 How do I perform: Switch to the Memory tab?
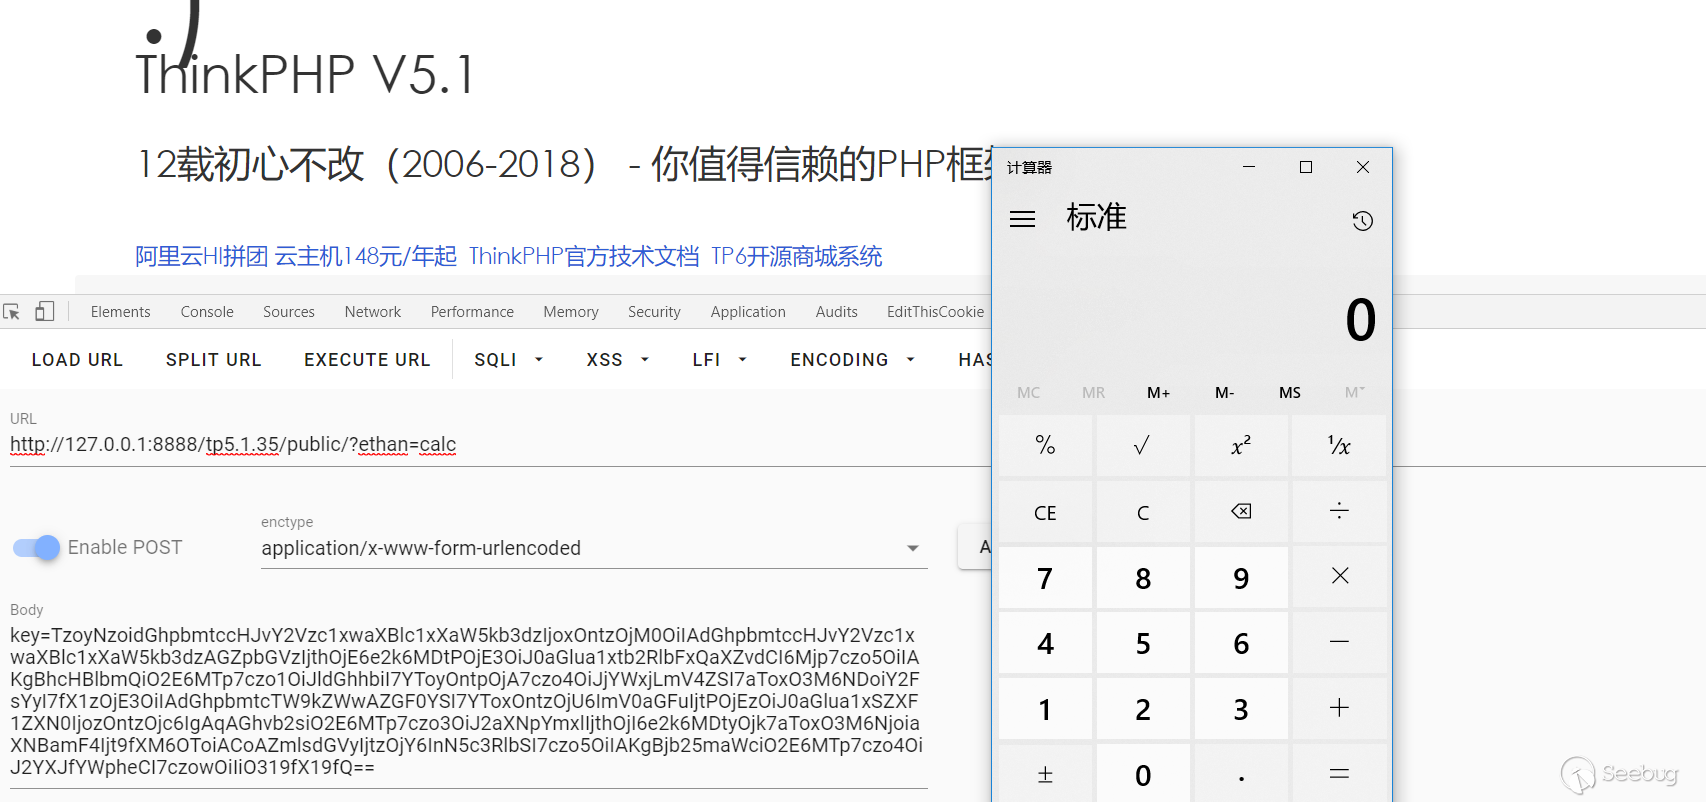click(x=571, y=312)
